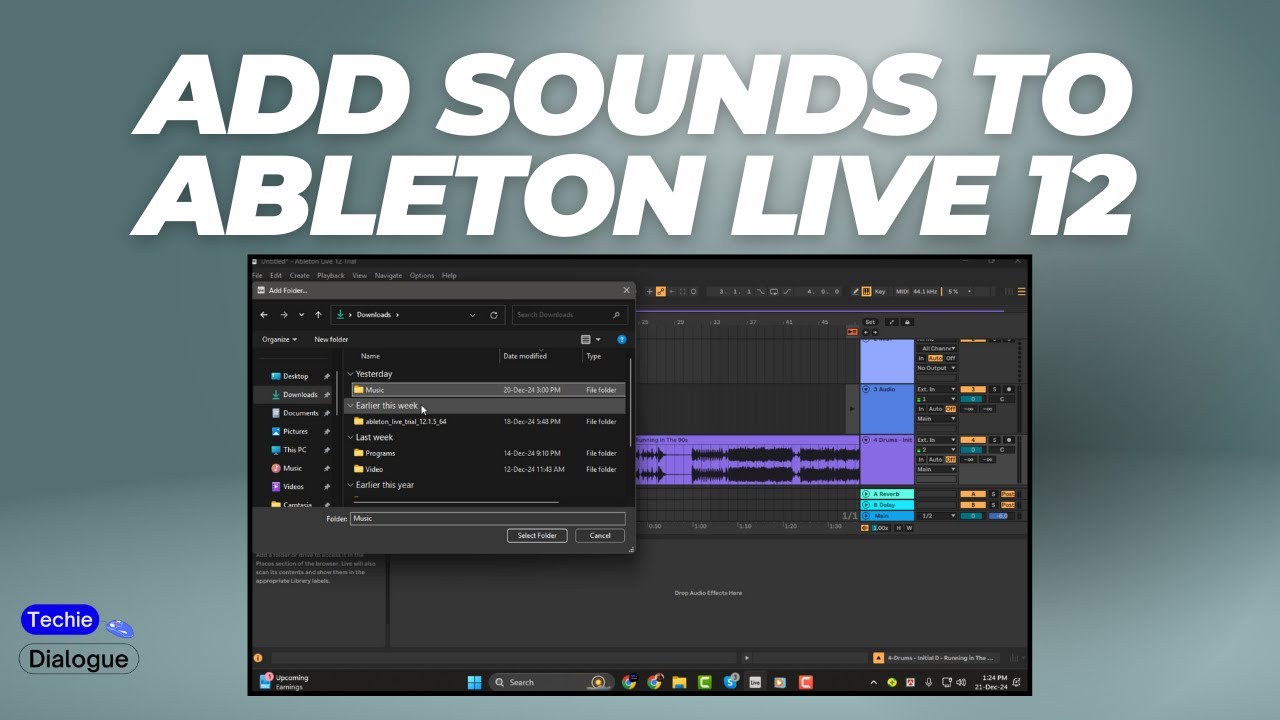
Task: Go back in the Add Folder dialog
Action: (x=264, y=314)
